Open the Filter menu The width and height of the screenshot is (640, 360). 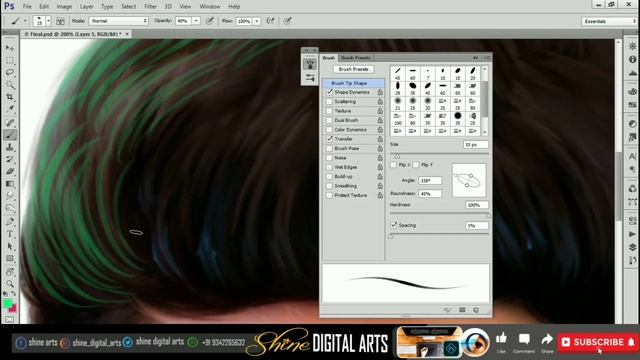tap(150, 7)
